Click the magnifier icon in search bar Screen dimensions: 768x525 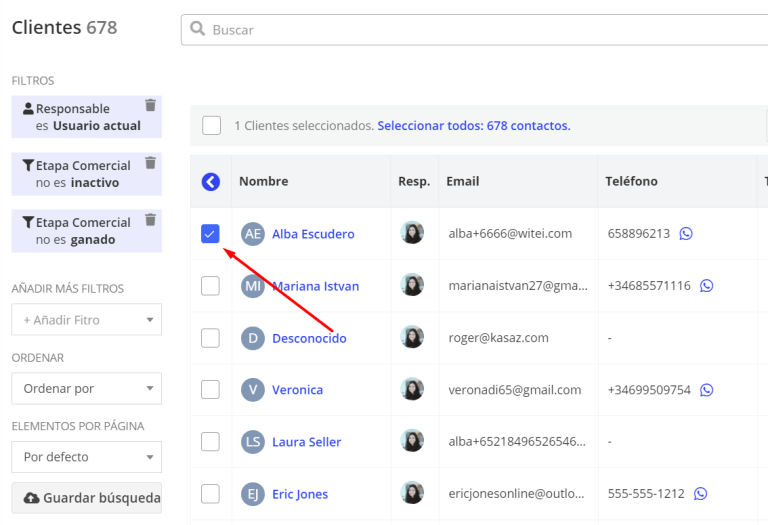coord(197,29)
